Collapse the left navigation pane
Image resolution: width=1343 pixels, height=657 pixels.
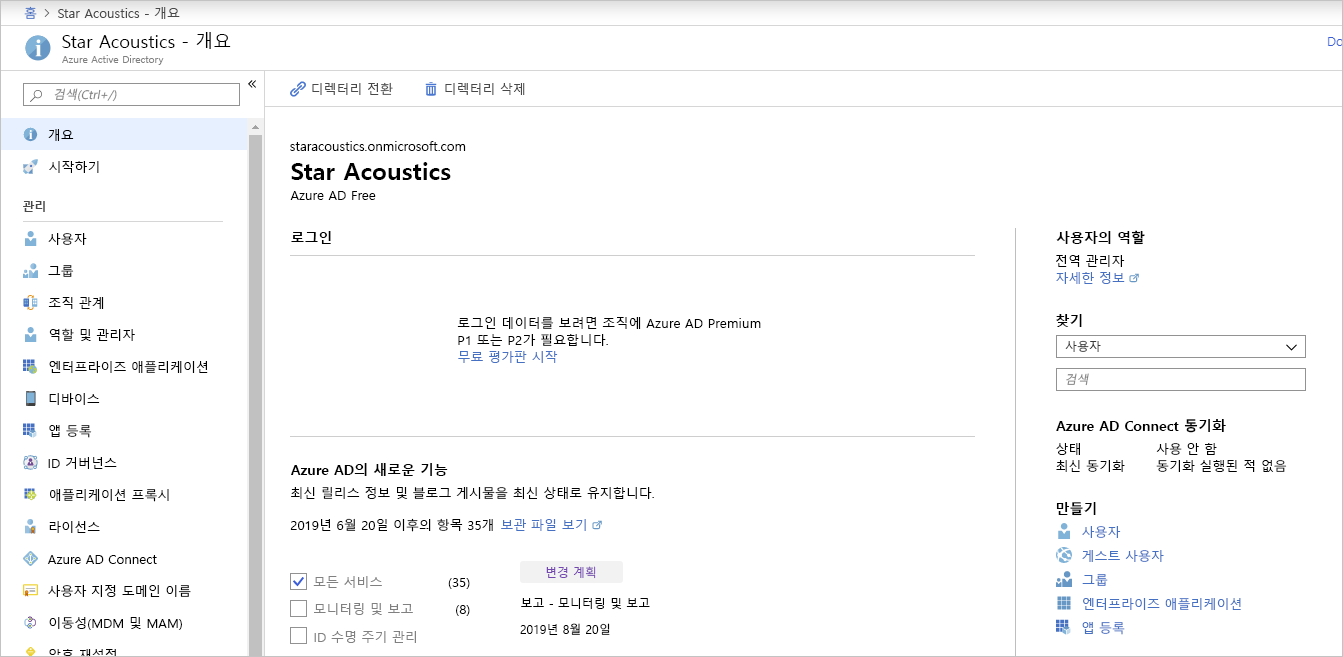[253, 85]
